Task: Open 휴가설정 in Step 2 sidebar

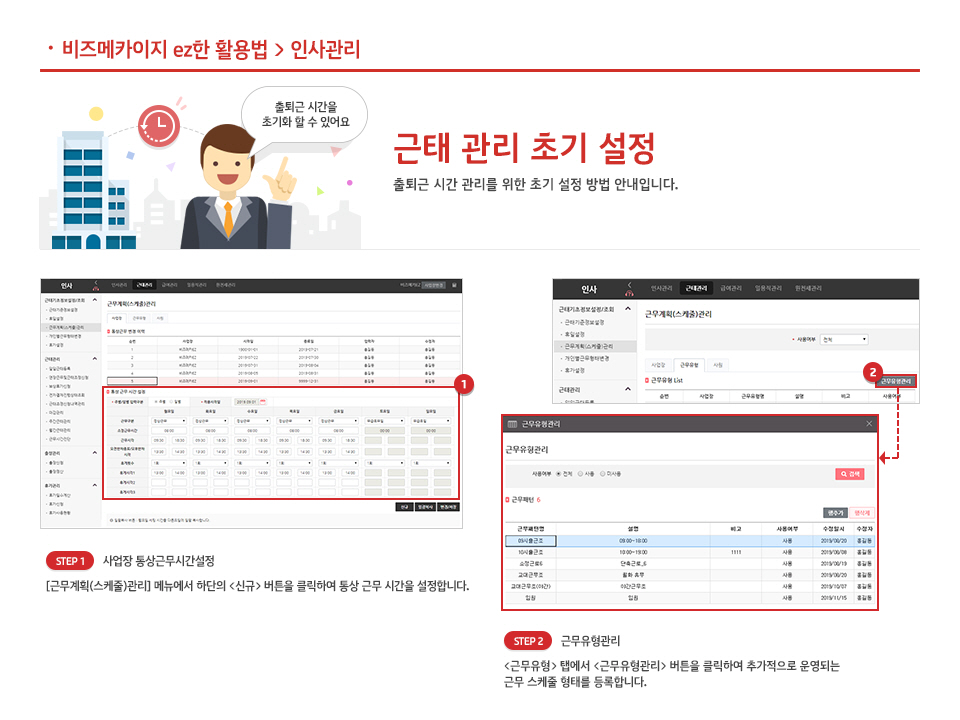Action: (x=574, y=371)
